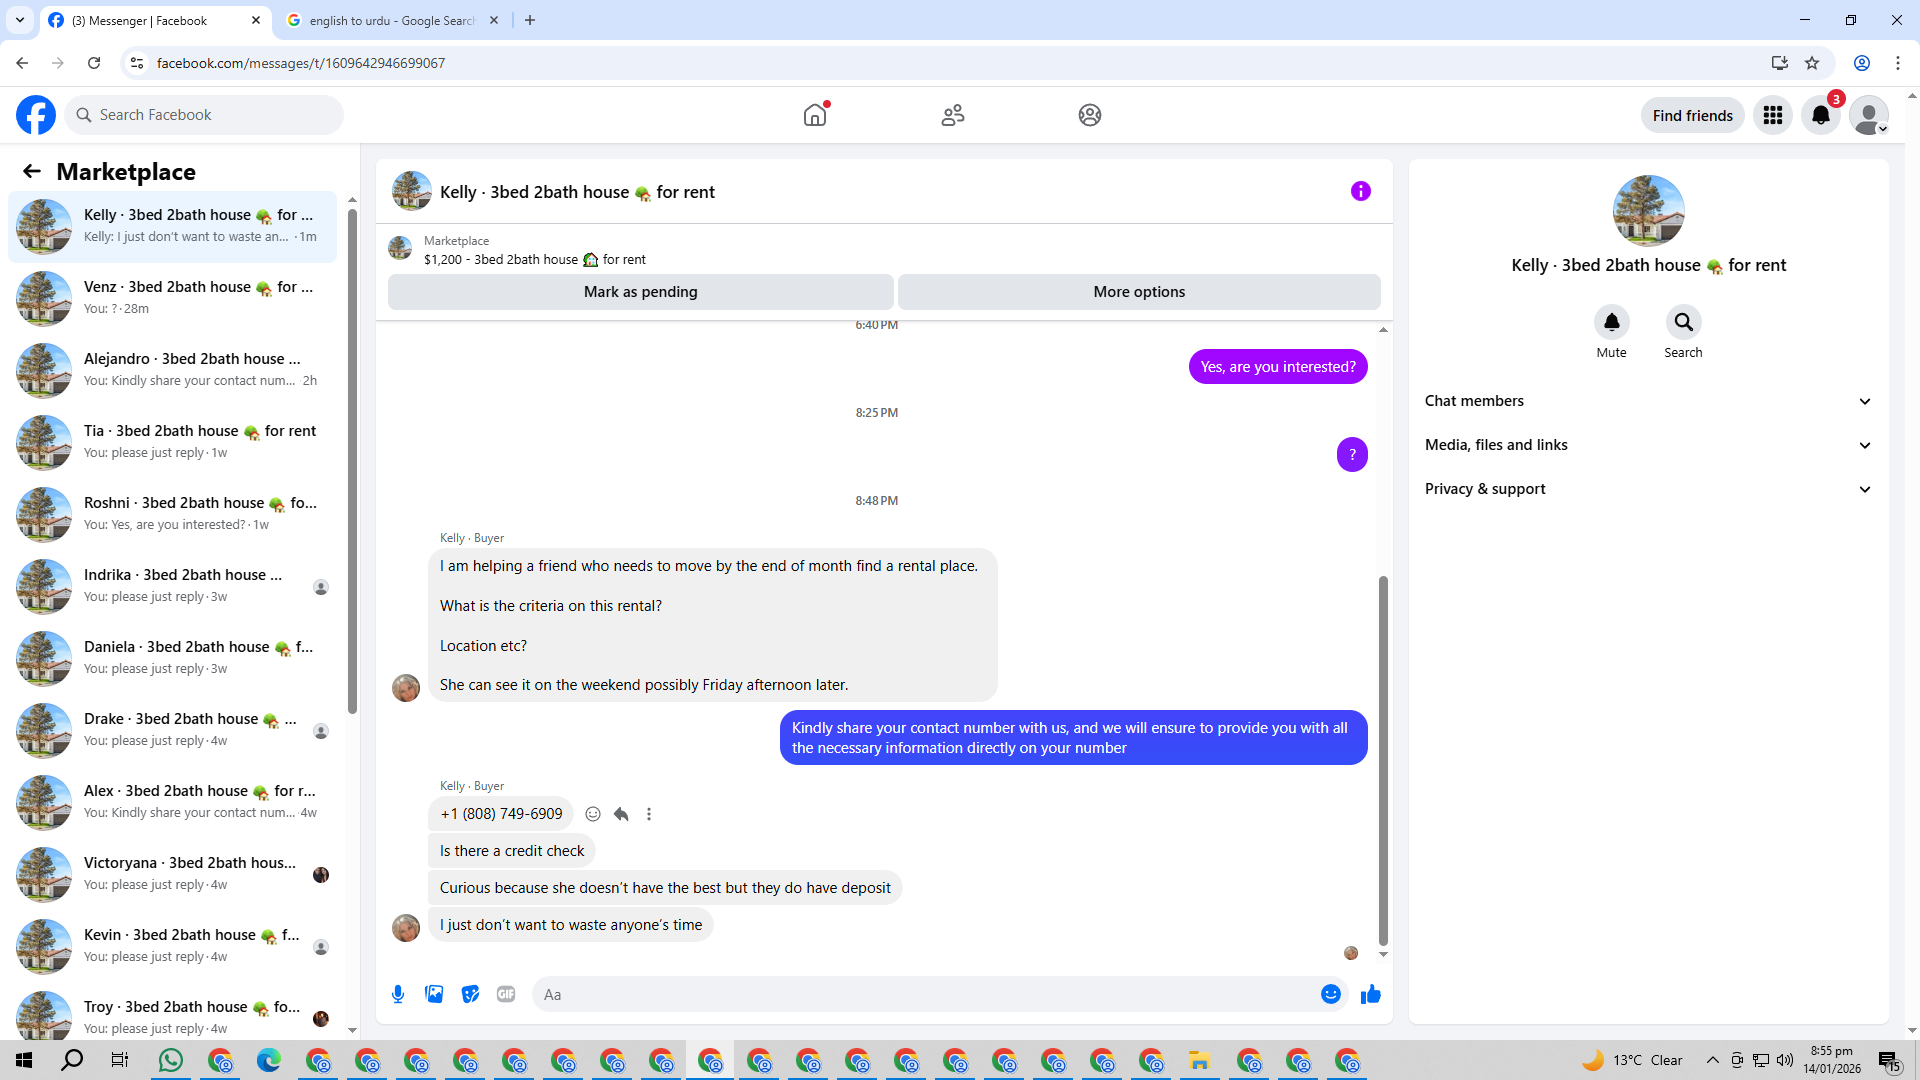Mute this conversation with bell icon
The width and height of the screenshot is (1920, 1080).
[x=1611, y=322]
